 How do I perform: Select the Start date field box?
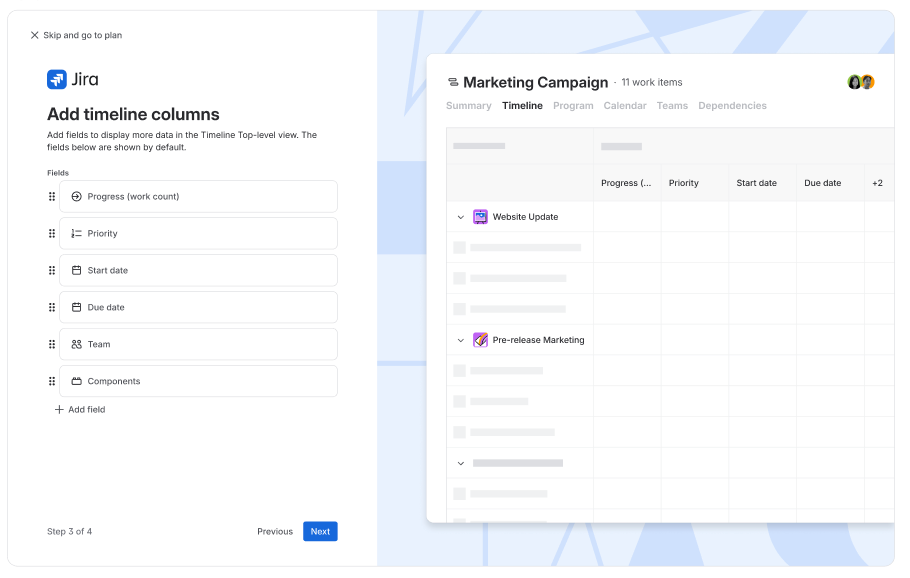point(198,270)
